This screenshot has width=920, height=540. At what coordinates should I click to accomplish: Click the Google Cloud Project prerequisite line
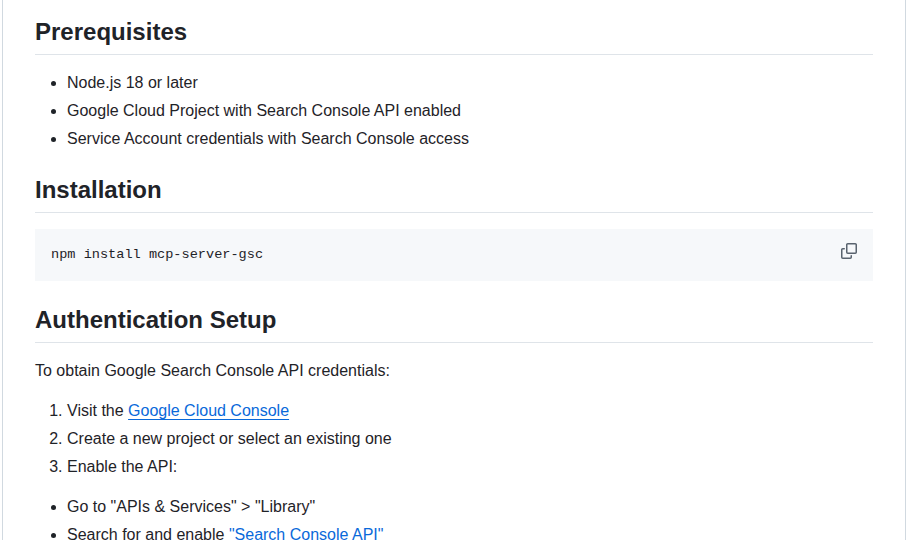(263, 110)
